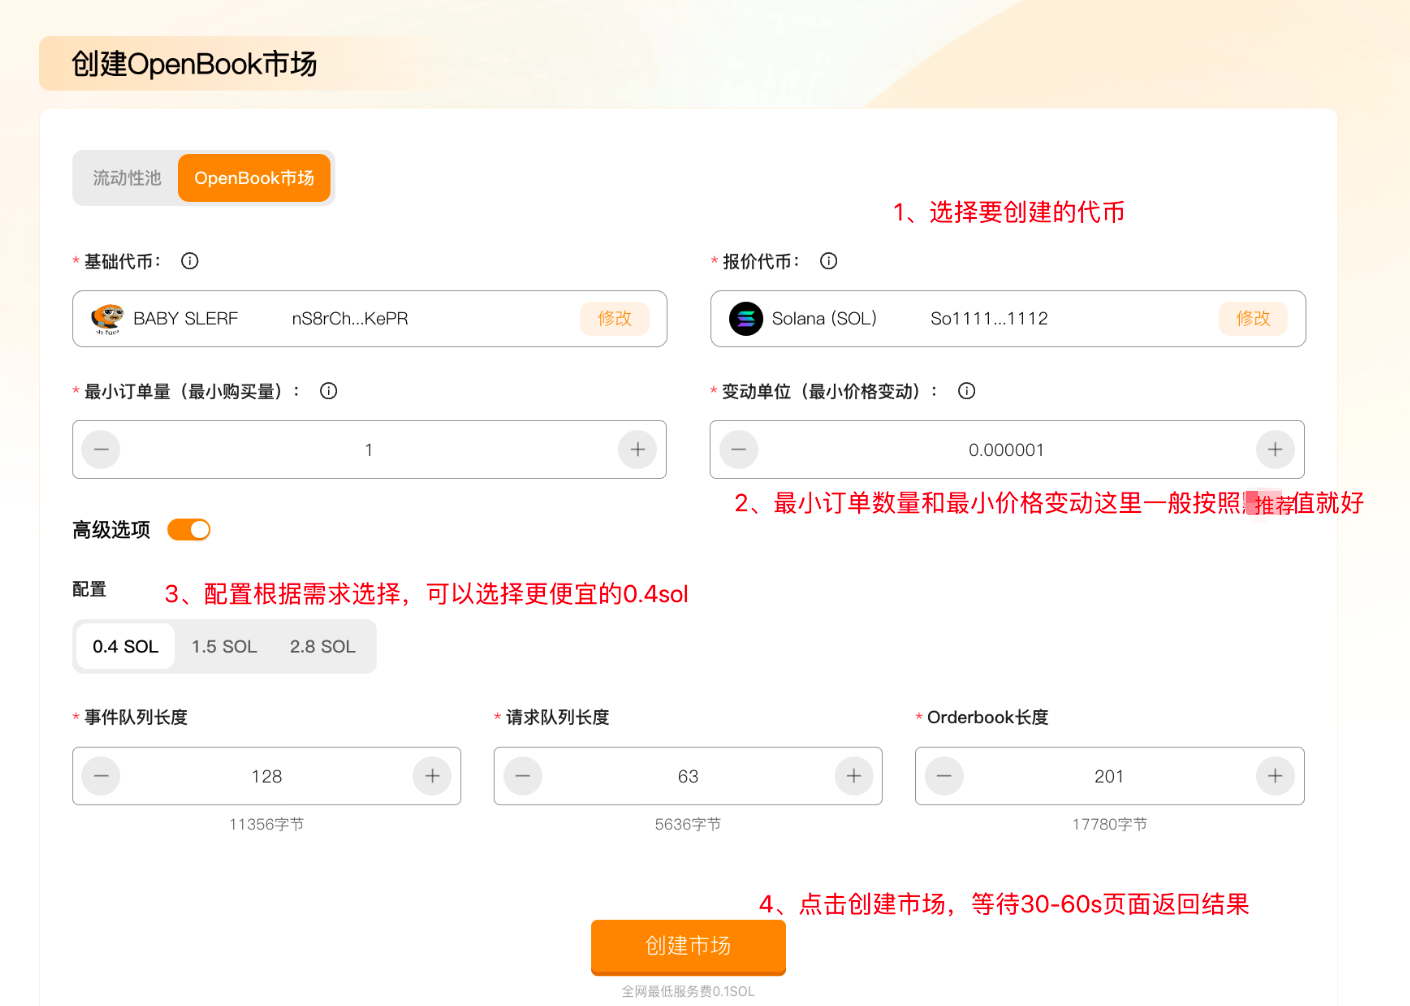Select the 0.4 SOL configuration
1410x1006 pixels.
coord(126,647)
